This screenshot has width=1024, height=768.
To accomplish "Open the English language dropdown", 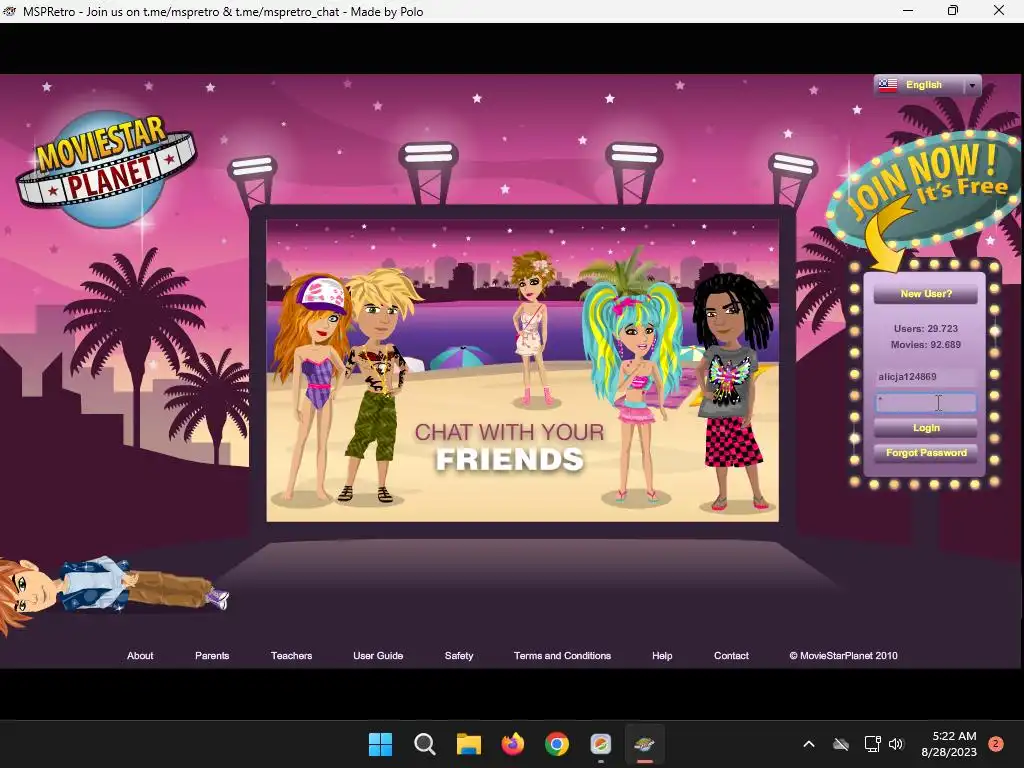I will click(x=927, y=85).
